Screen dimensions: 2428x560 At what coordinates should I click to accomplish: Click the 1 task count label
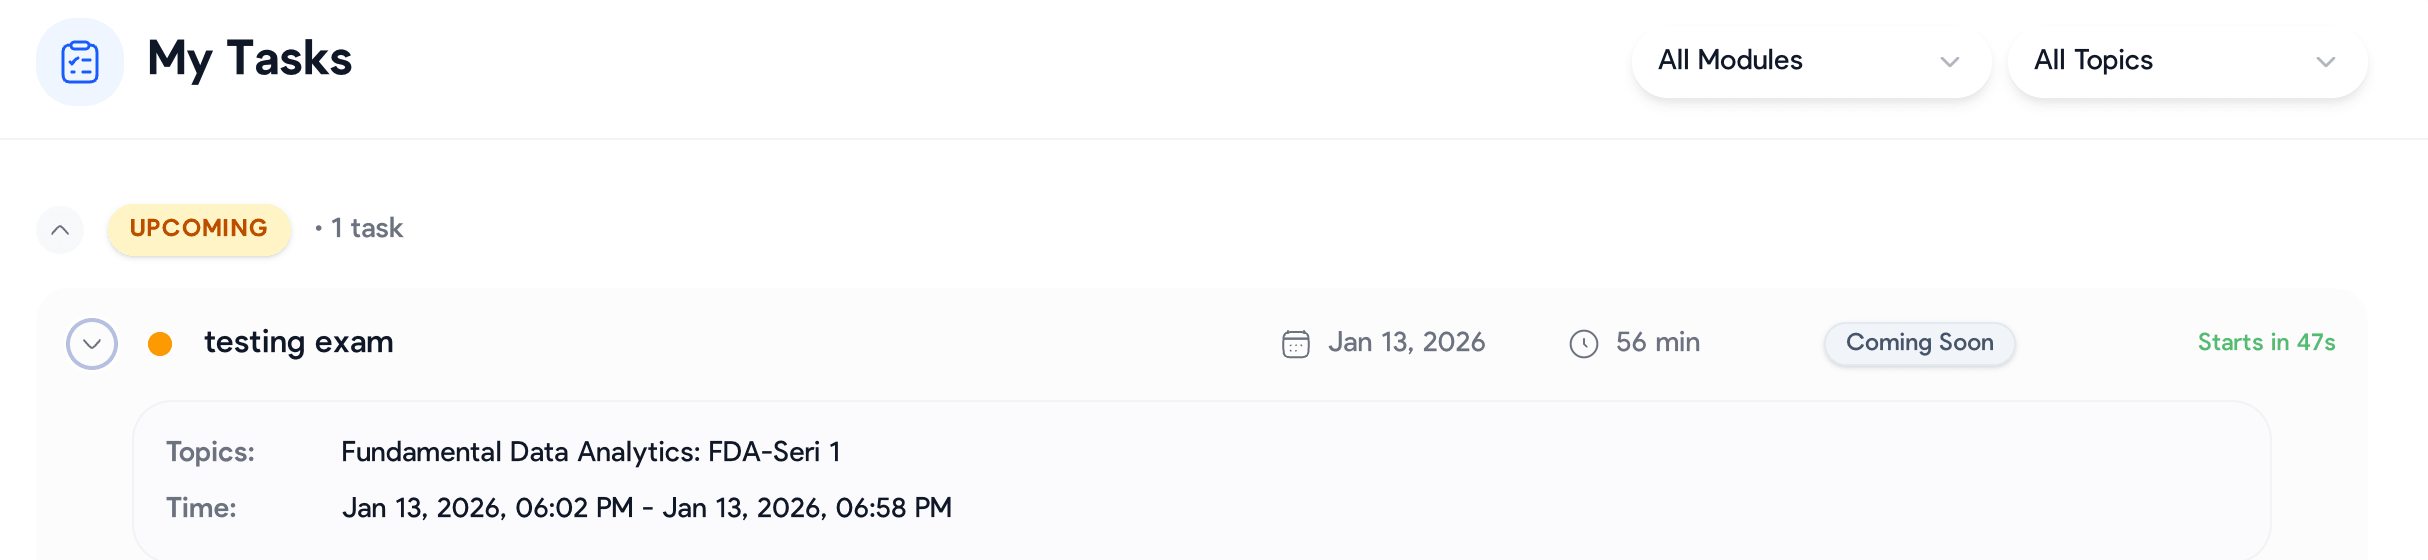366,229
